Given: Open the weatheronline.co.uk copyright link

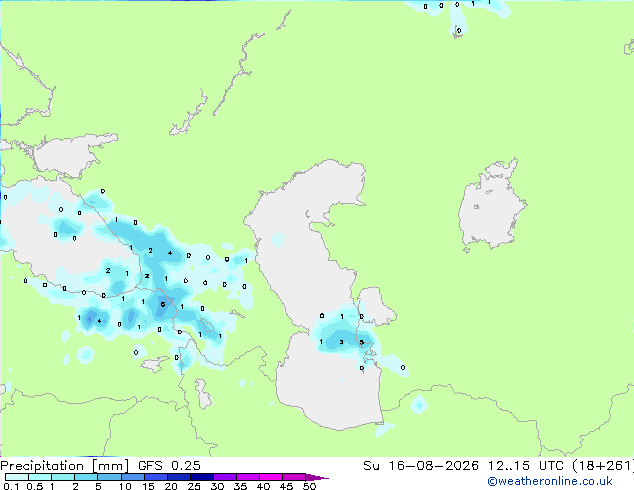Looking at the screenshot, I should tap(550, 481).
